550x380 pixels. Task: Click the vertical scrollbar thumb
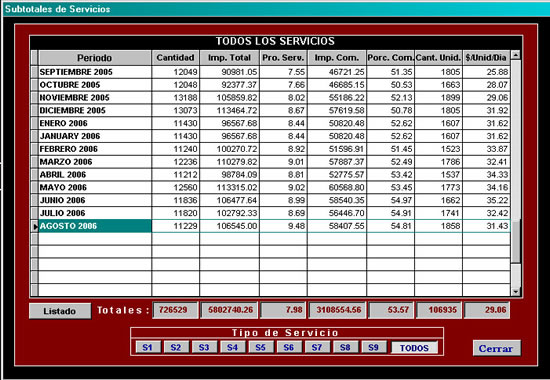[x=515, y=242]
